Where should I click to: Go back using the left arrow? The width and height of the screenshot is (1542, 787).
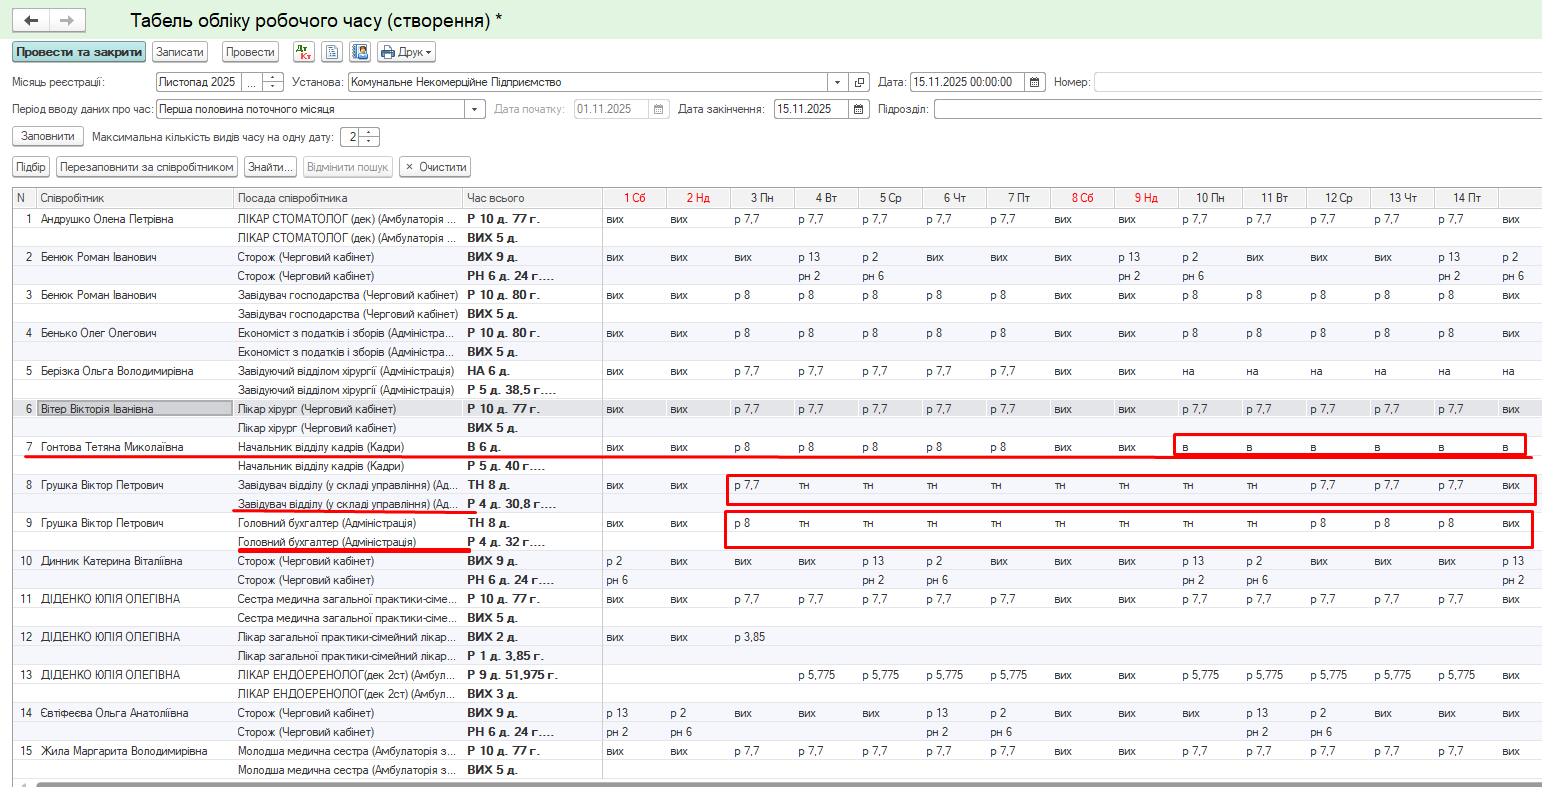pyautogui.click(x=31, y=21)
